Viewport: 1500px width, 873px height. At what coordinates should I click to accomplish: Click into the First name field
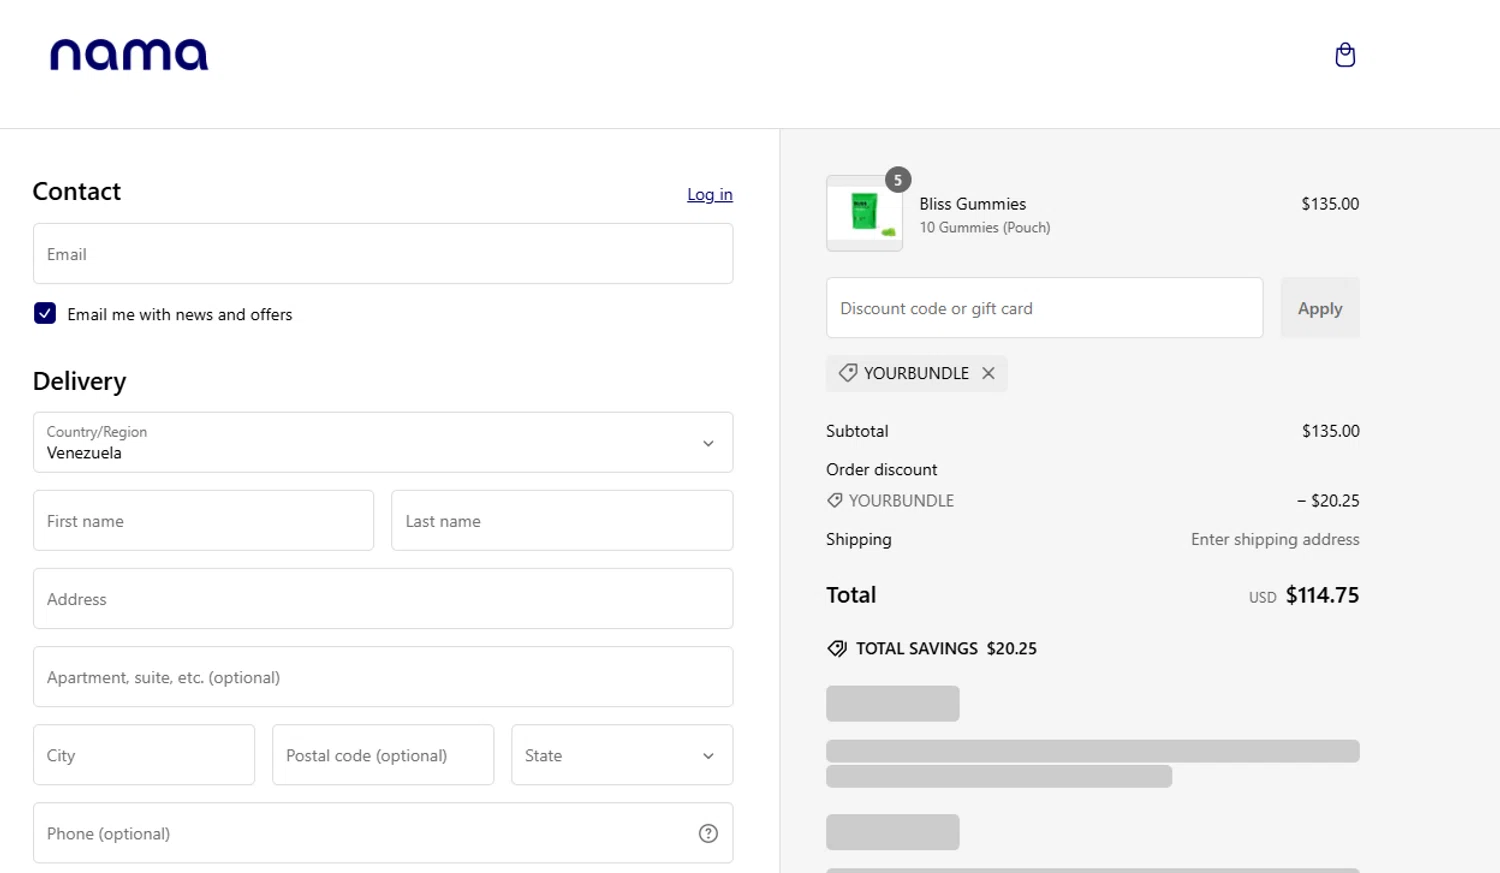203,521
